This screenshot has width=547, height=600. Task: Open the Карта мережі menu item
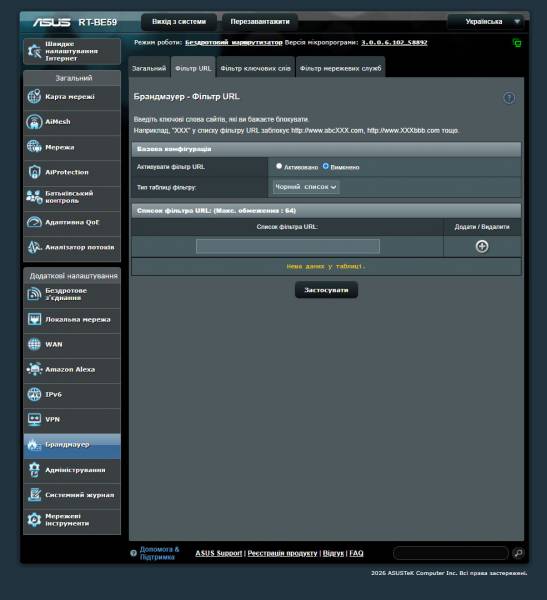(72, 97)
